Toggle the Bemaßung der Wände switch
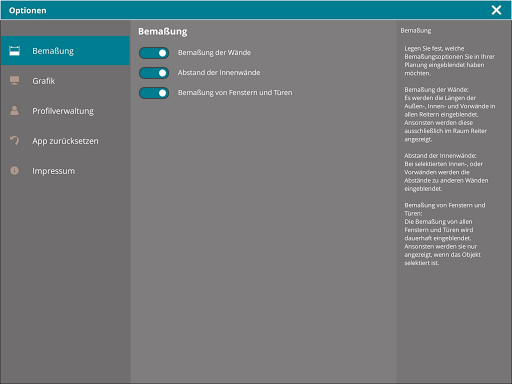The image size is (512, 384). pos(154,53)
